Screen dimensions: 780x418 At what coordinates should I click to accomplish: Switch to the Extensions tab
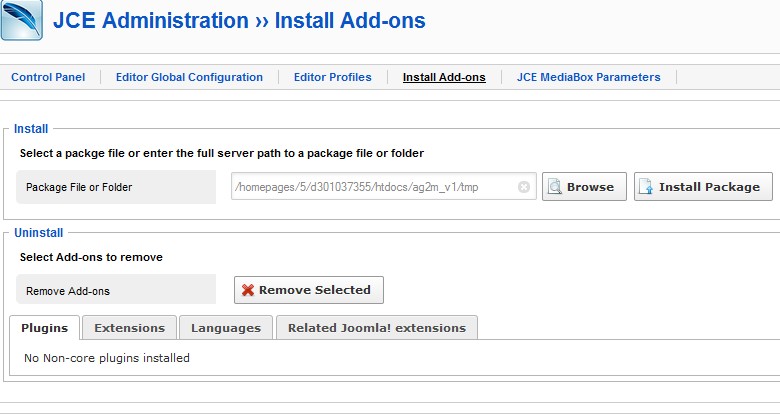pyautogui.click(x=129, y=328)
